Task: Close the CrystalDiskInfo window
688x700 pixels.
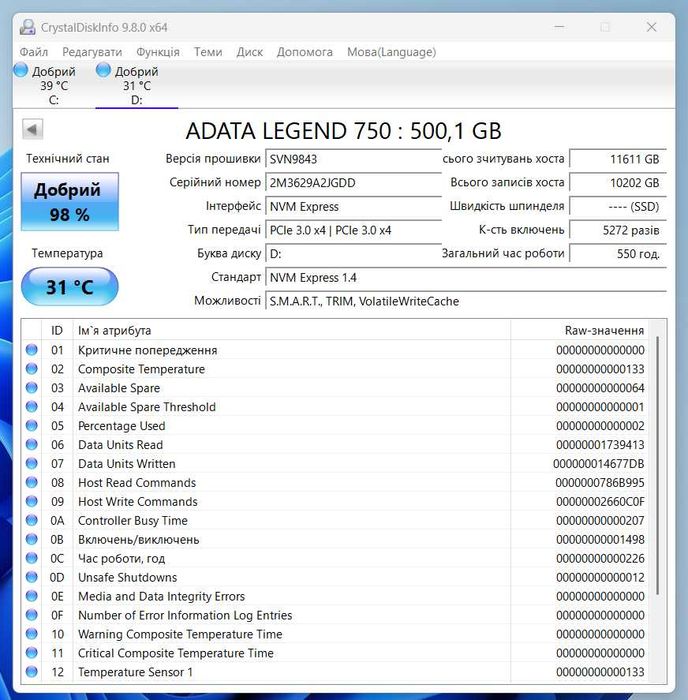Action: coord(651,27)
